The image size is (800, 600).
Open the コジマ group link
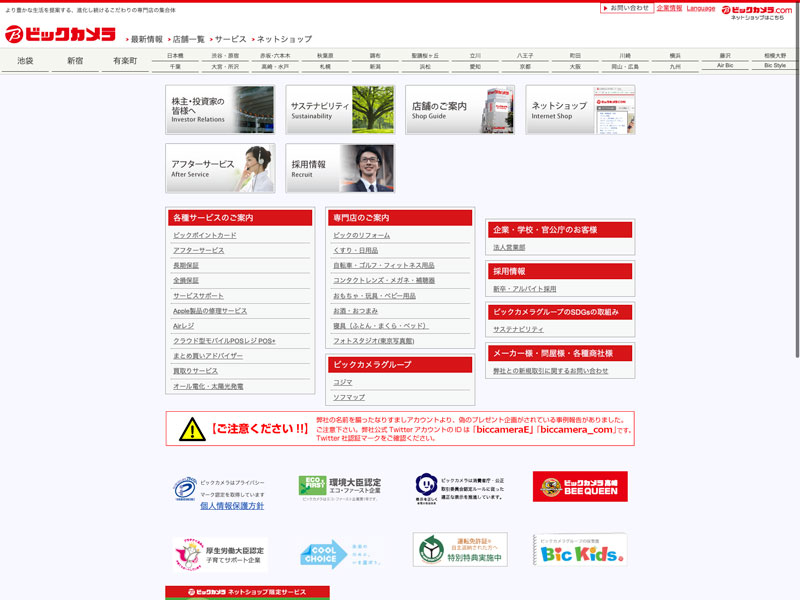343,382
